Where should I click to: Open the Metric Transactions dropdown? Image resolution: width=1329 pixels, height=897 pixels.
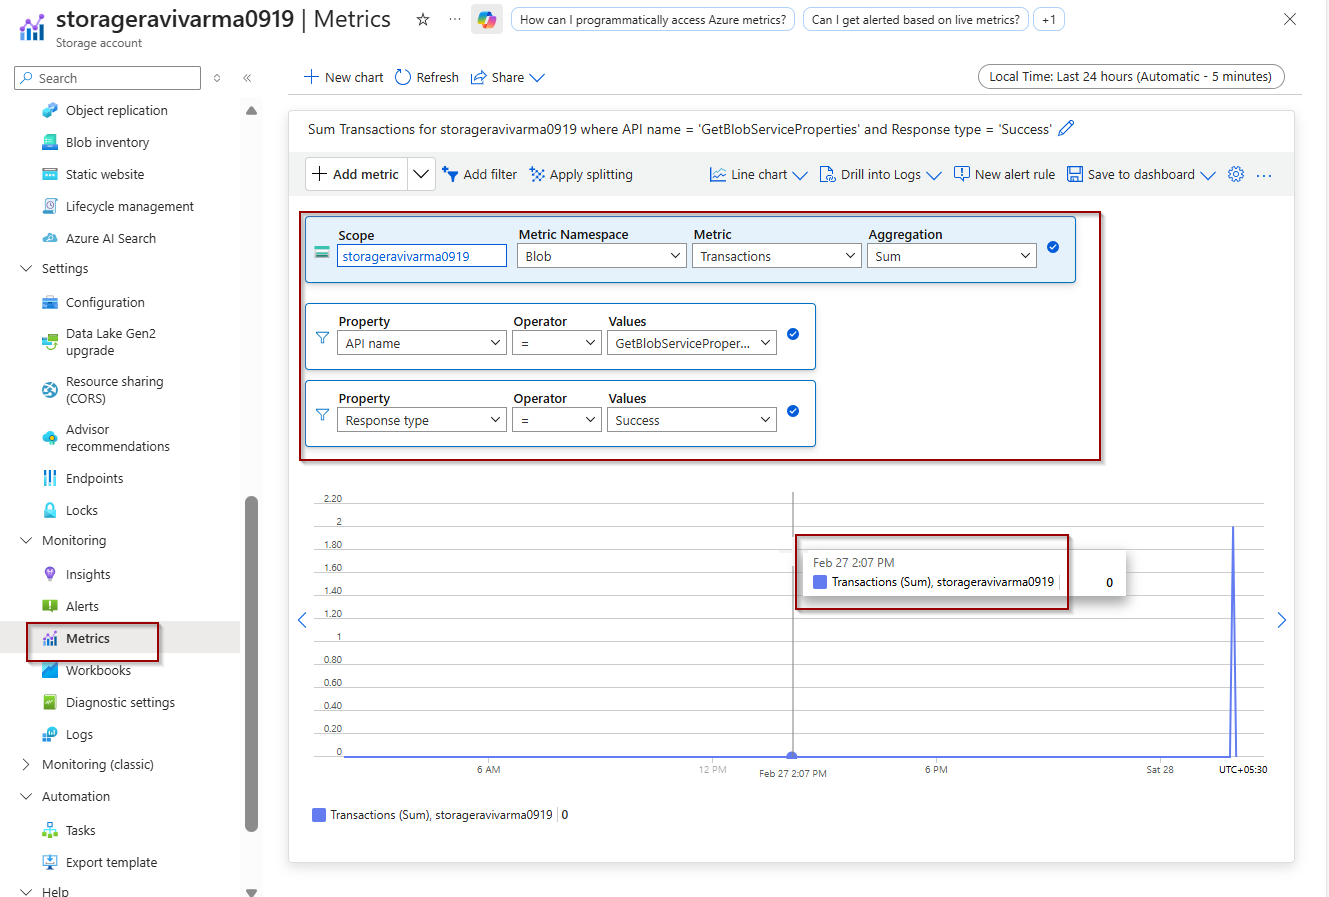tap(776, 256)
